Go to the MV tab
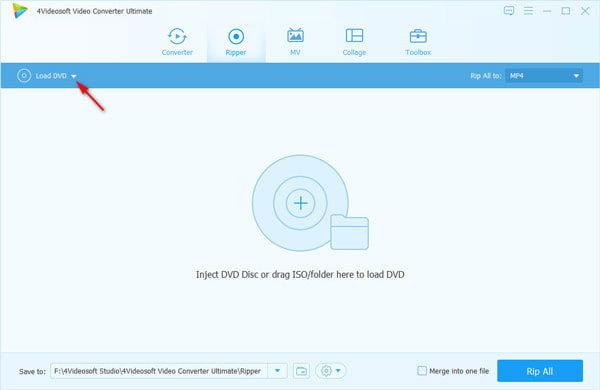600x390 pixels. point(295,42)
